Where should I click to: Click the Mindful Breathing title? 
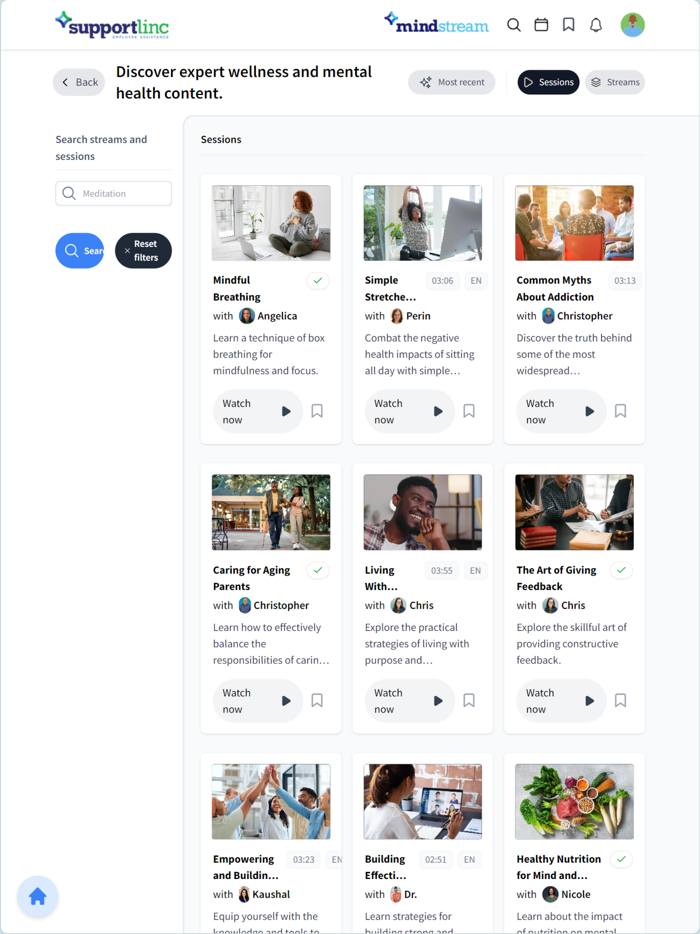coord(237,288)
